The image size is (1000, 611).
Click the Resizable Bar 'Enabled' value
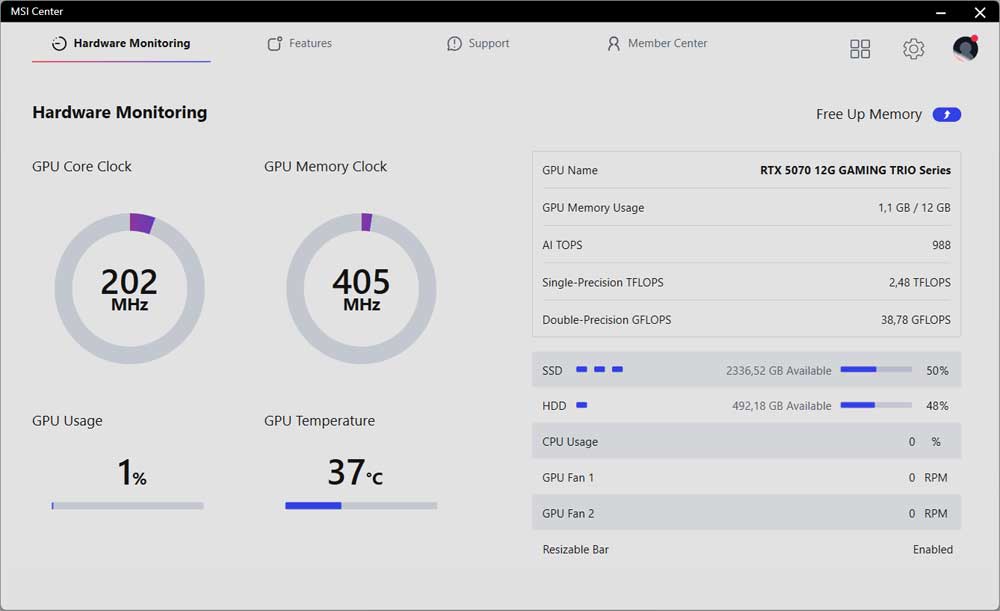click(x=932, y=549)
